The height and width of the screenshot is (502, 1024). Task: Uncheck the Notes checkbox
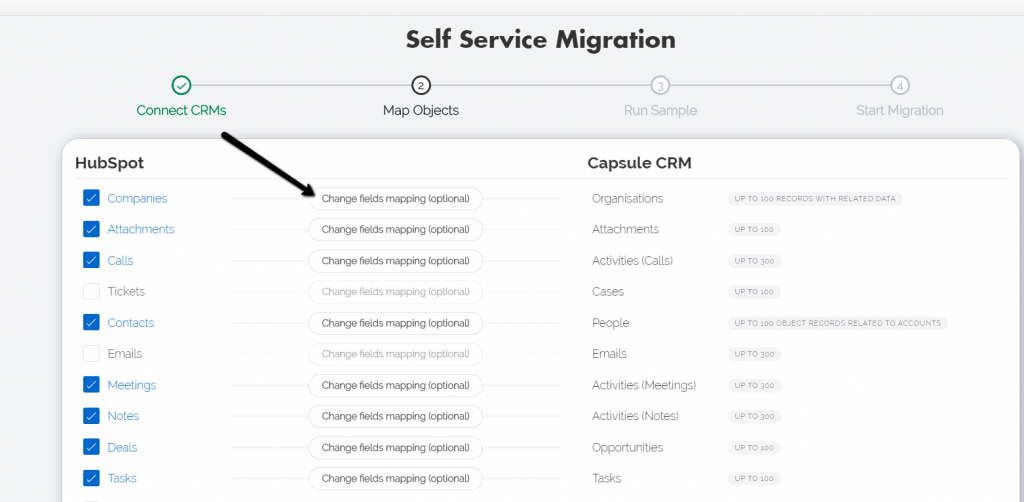(91, 416)
